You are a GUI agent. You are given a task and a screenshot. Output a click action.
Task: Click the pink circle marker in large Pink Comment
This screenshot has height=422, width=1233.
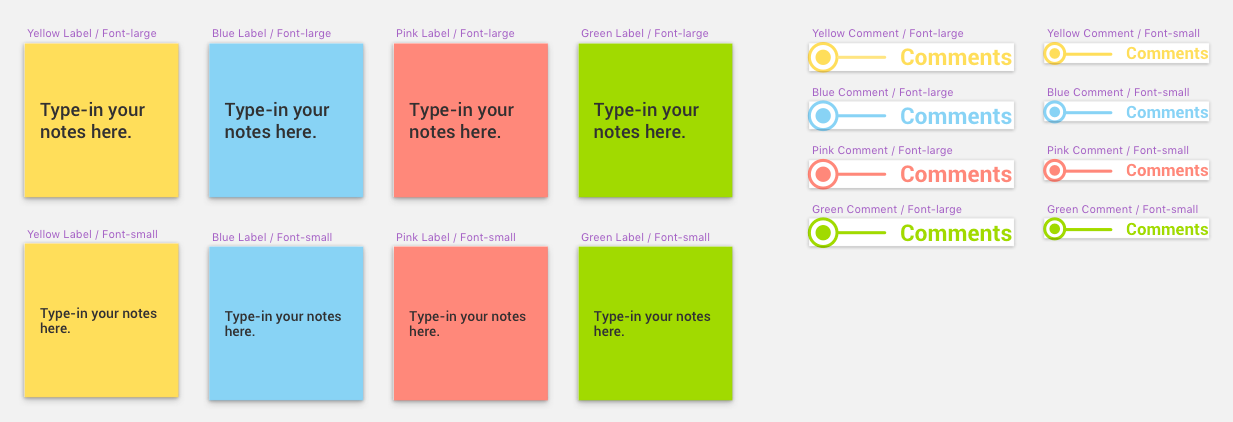823,174
